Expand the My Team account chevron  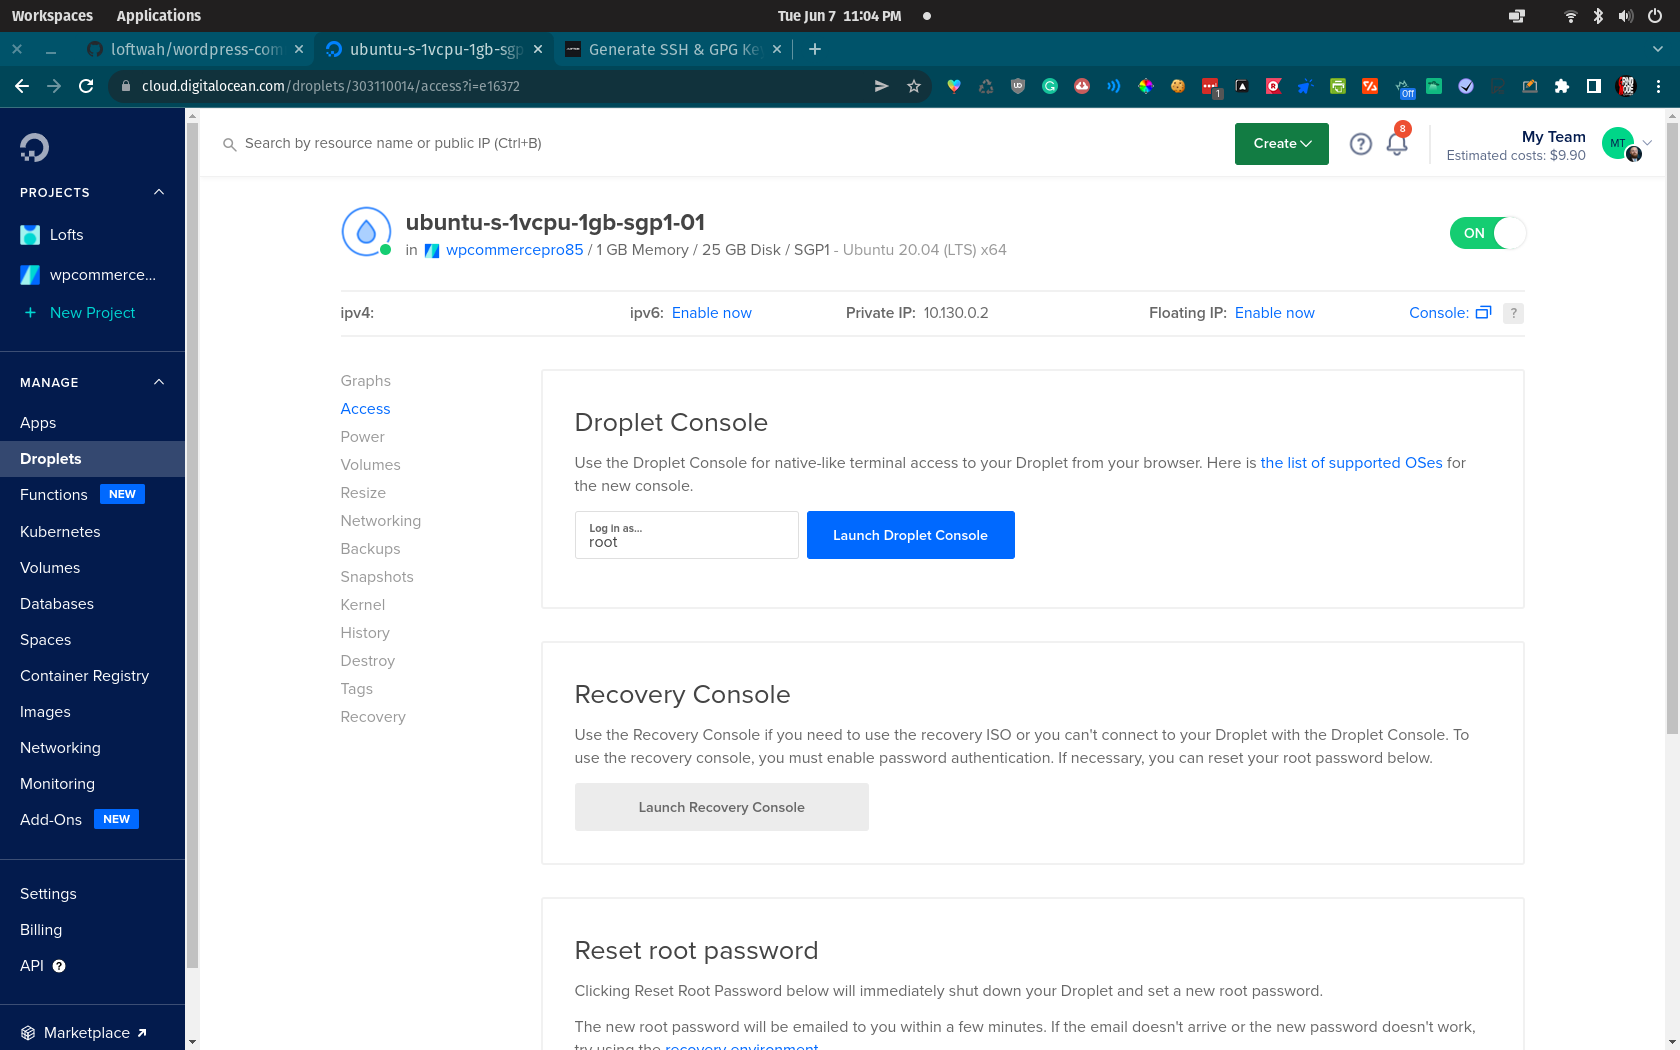tap(1647, 143)
